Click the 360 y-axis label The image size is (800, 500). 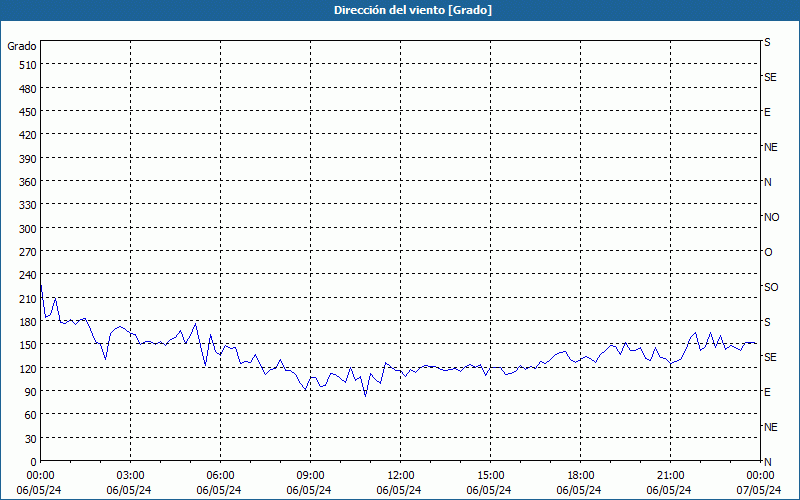point(28,182)
